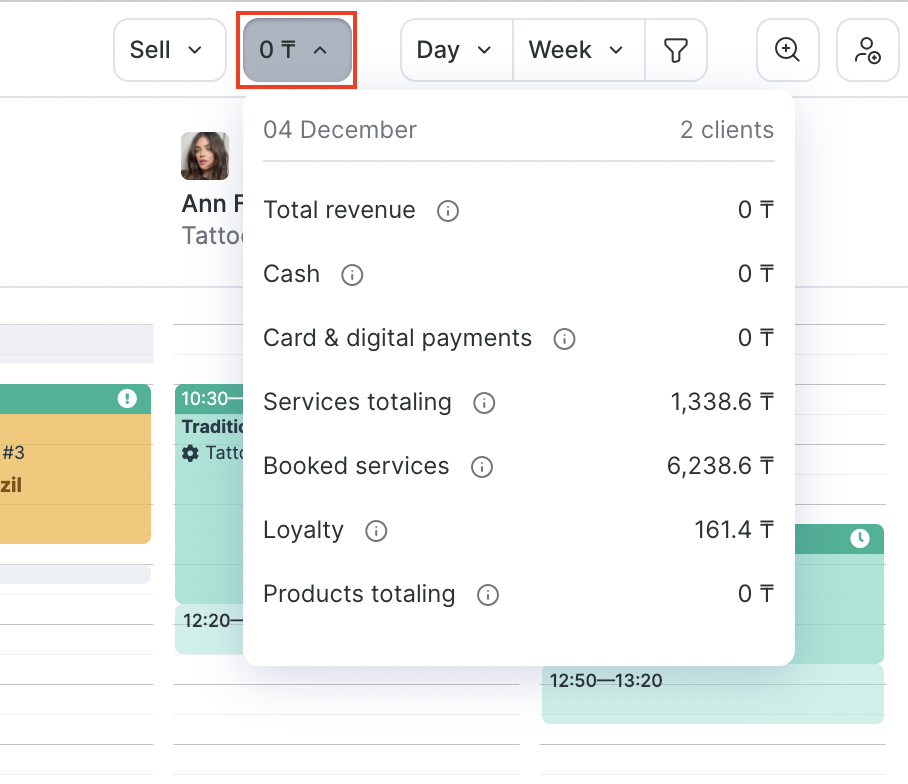908x784 pixels.
Task: Collapse the 0 ₸ revenue summary dropdown
Action: pos(296,50)
